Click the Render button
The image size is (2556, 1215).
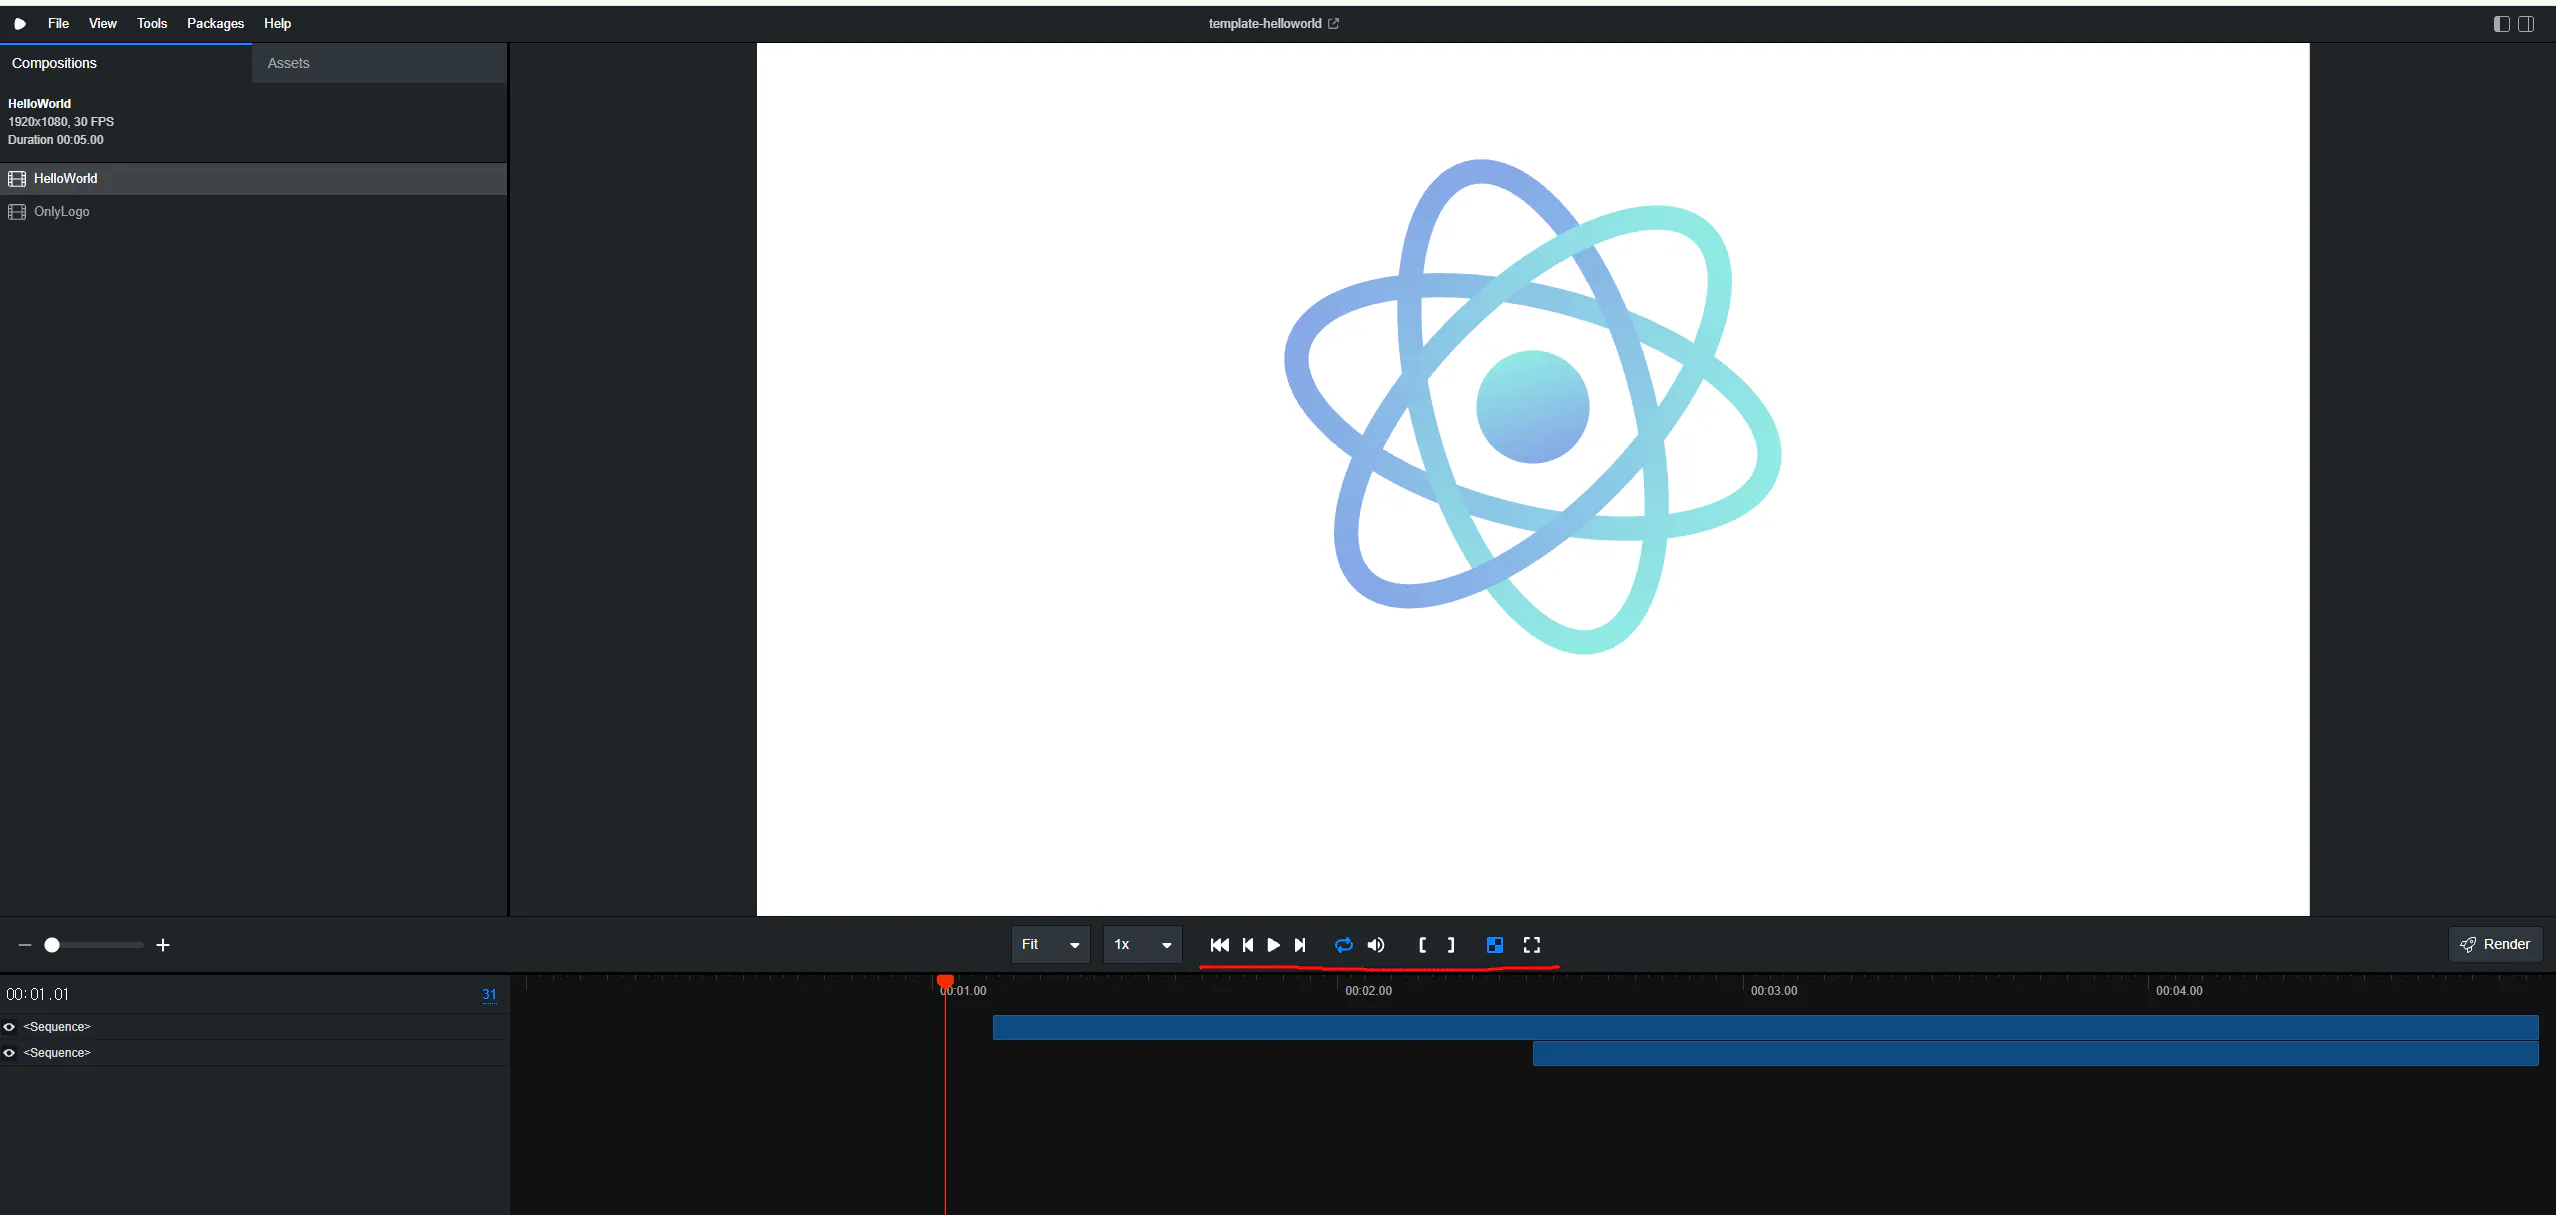click(x=2494, y=945)
